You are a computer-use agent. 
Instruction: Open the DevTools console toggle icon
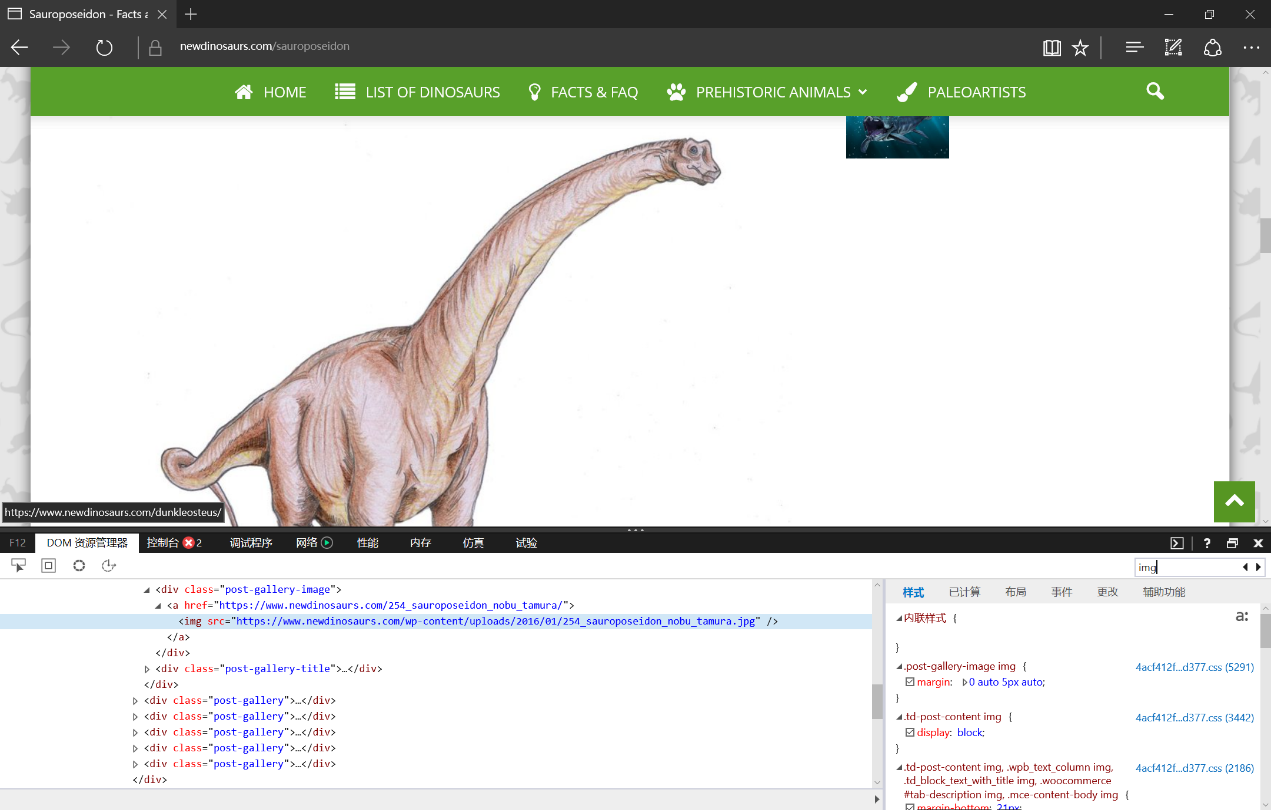[1177, 543]
